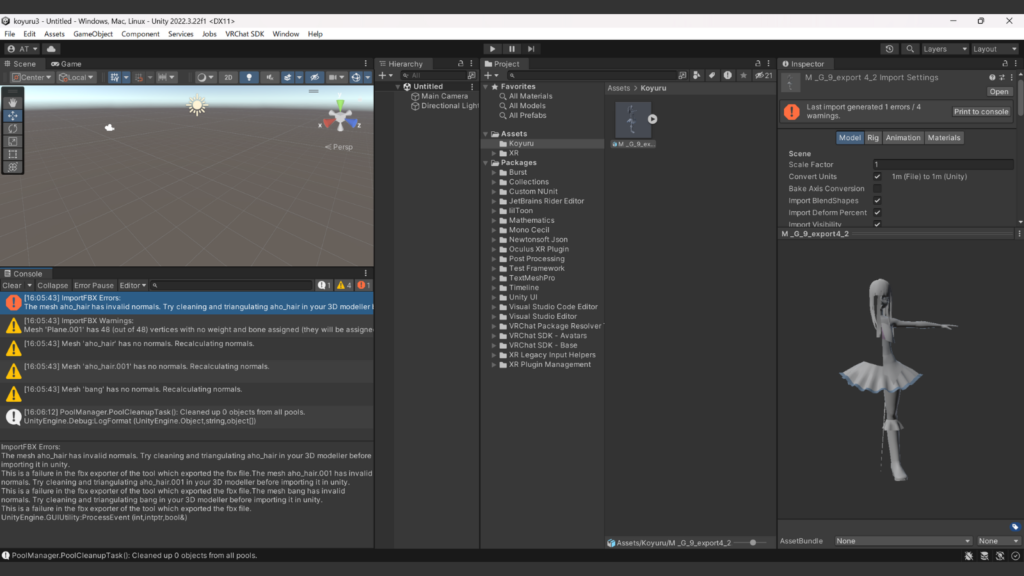Select the Rotate tool in Scene toolbar
1024x576 pixels.
pyautogui.click(x=13, y=128)
